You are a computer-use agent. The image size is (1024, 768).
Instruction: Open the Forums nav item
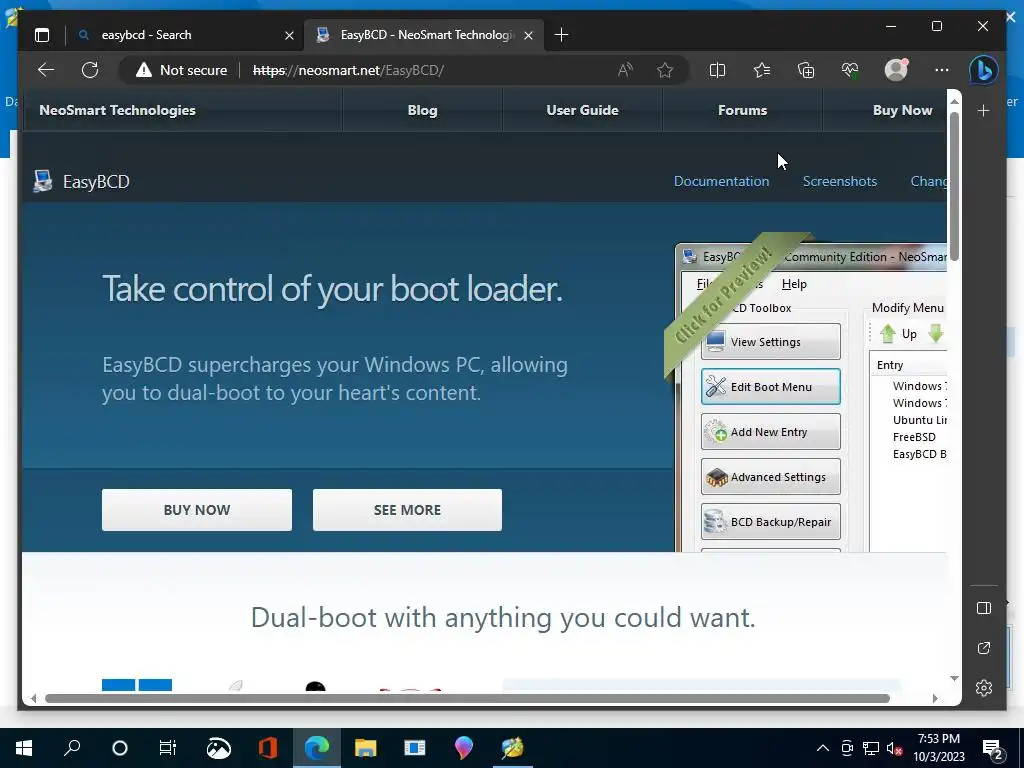(x=743, y=110)
